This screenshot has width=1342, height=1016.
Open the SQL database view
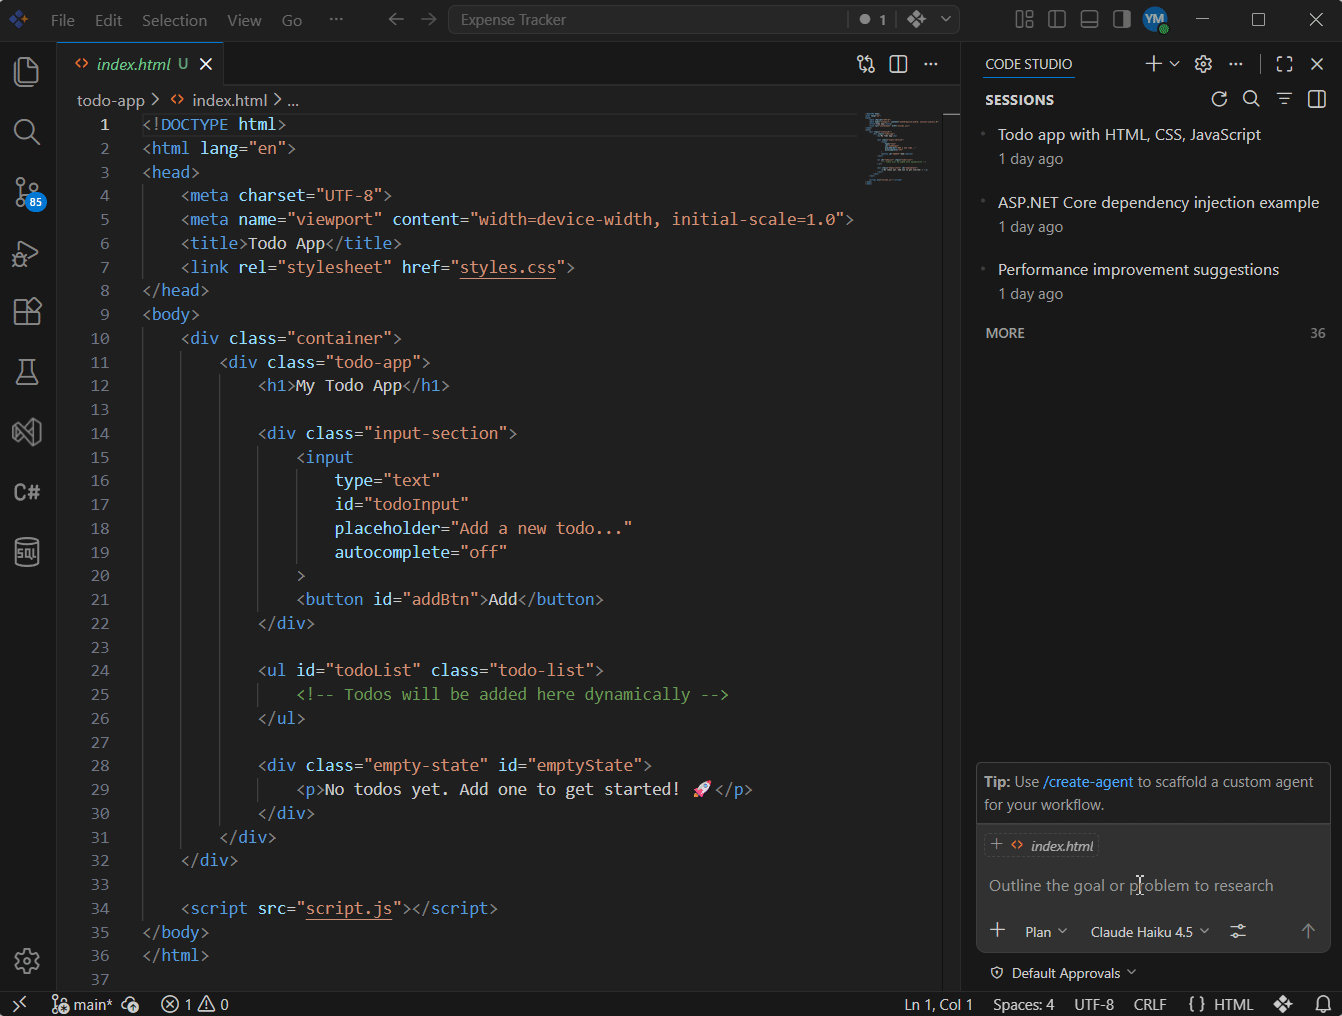click(x=27, y=552)
